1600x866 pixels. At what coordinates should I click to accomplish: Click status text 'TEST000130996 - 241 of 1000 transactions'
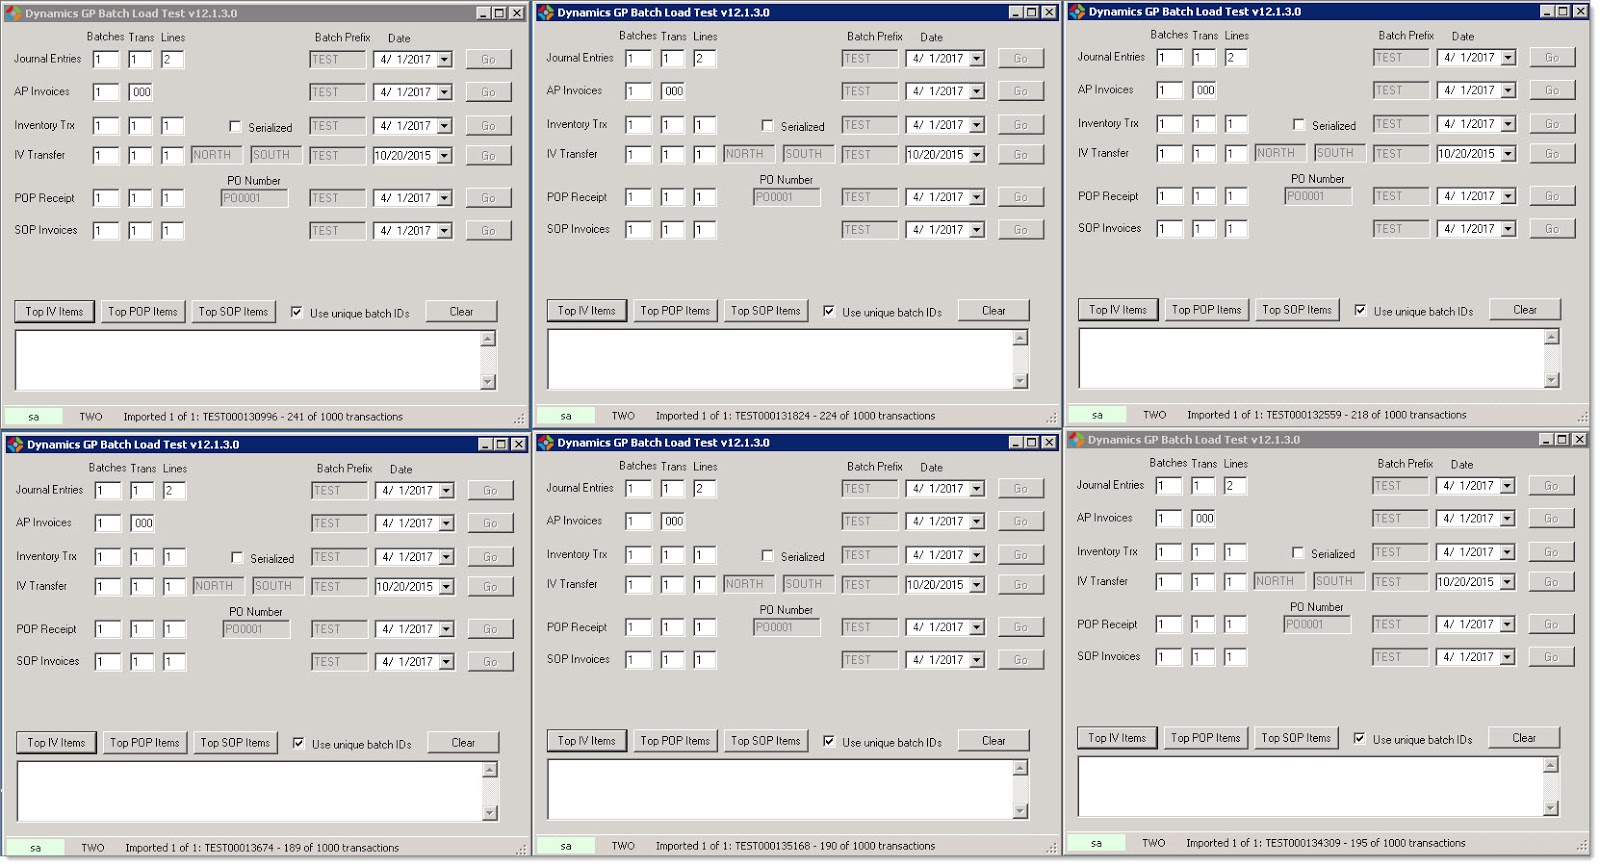tap(303, 417)
